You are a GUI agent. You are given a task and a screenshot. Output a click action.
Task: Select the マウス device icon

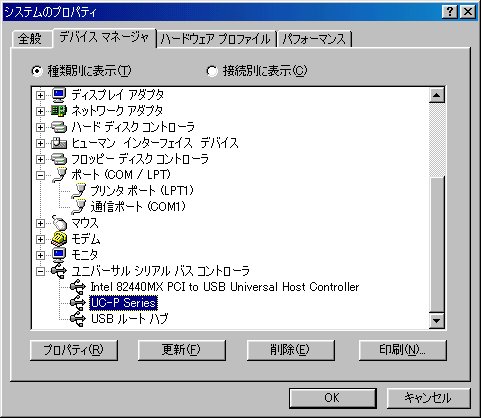click(x=59, y=223)
